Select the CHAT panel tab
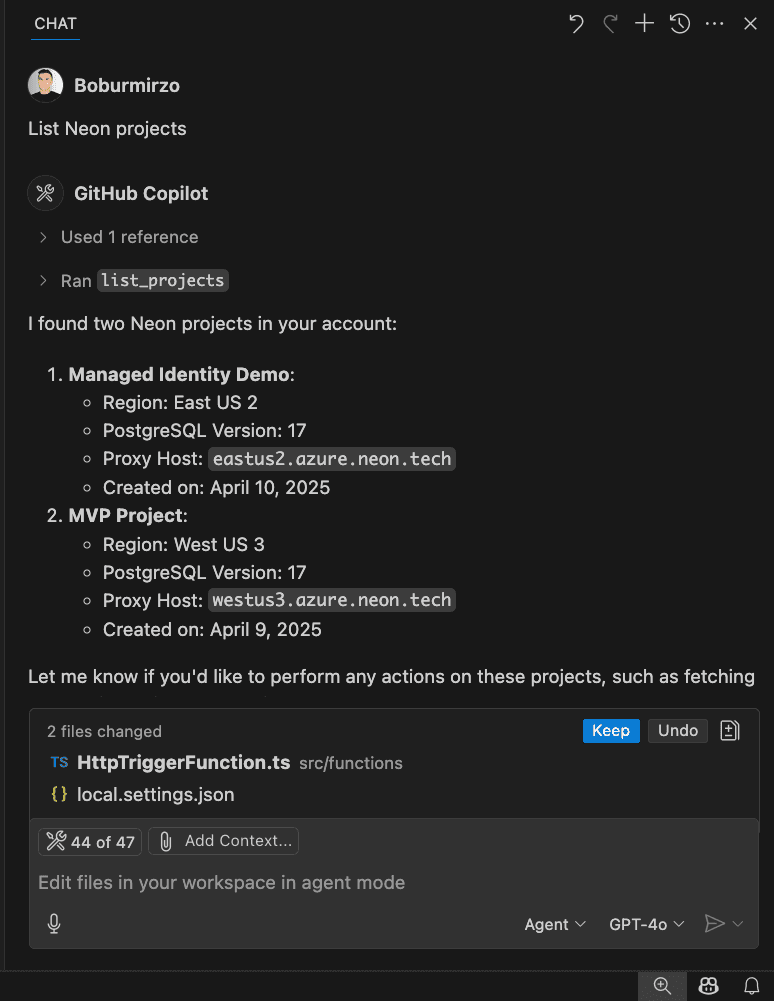Image resolution: width=774 pixels, height=1001 pixels. coord(55,24)
